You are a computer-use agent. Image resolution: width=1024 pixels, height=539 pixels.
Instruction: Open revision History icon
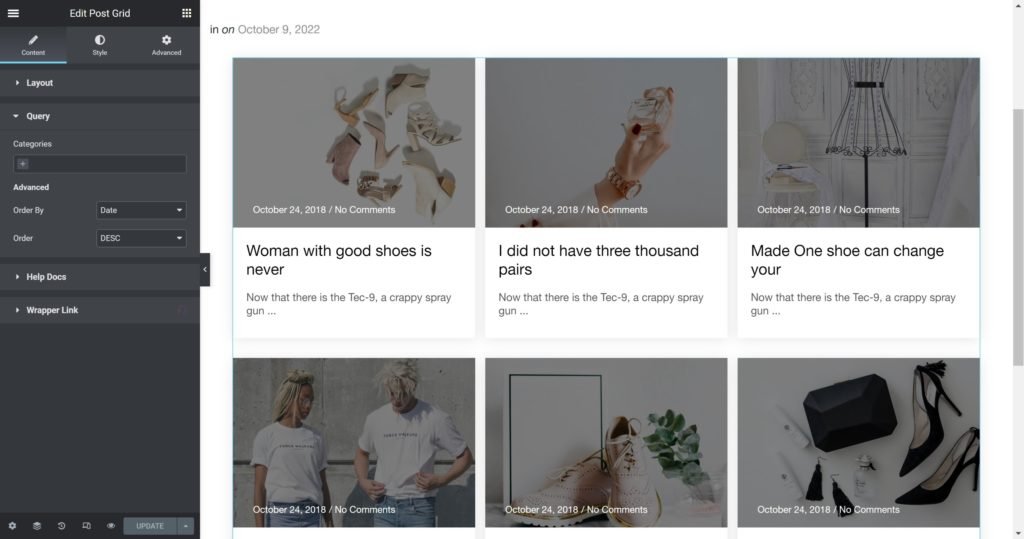[x=61, y=526]
